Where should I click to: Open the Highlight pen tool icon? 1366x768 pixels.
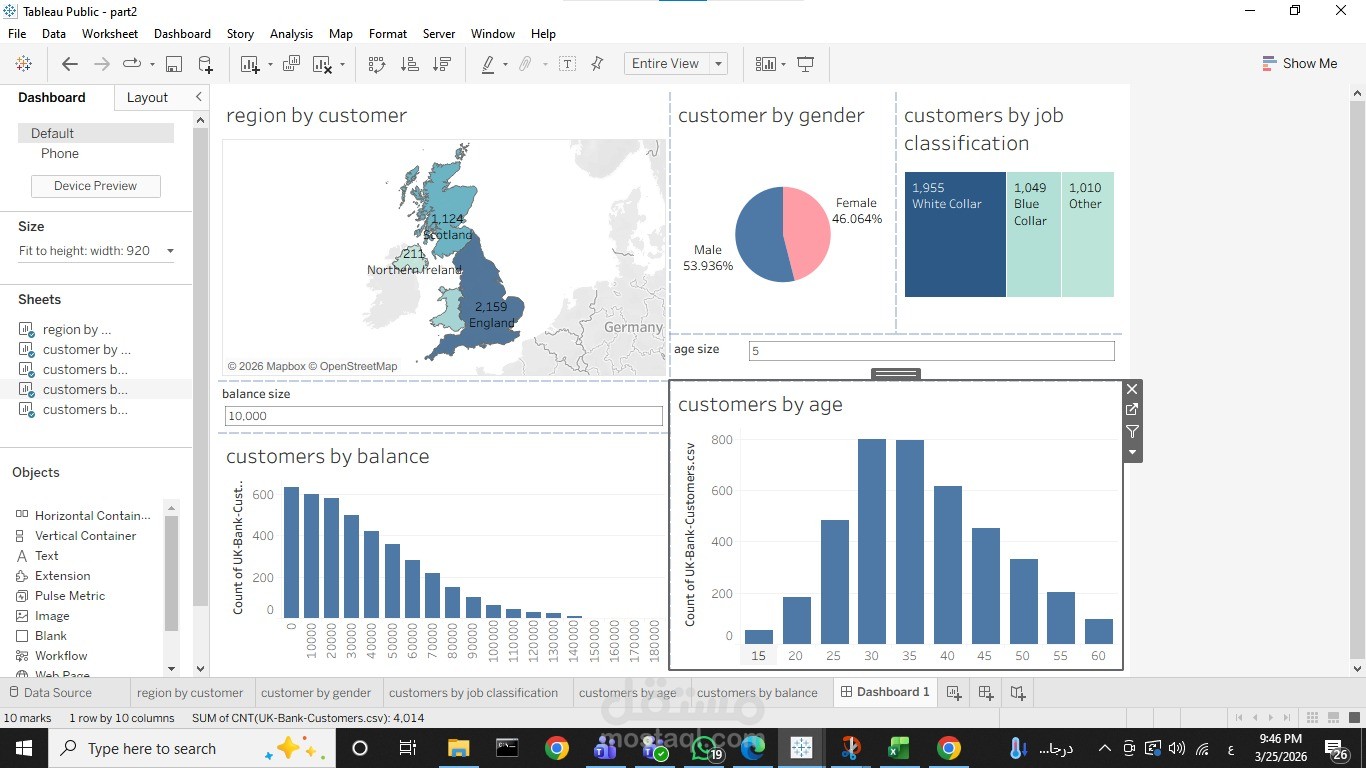click(x=488, y=63)
